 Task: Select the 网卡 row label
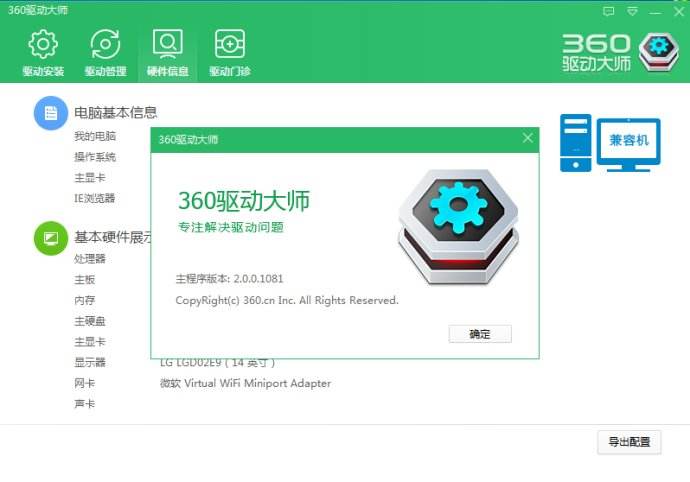click(84, 383)
